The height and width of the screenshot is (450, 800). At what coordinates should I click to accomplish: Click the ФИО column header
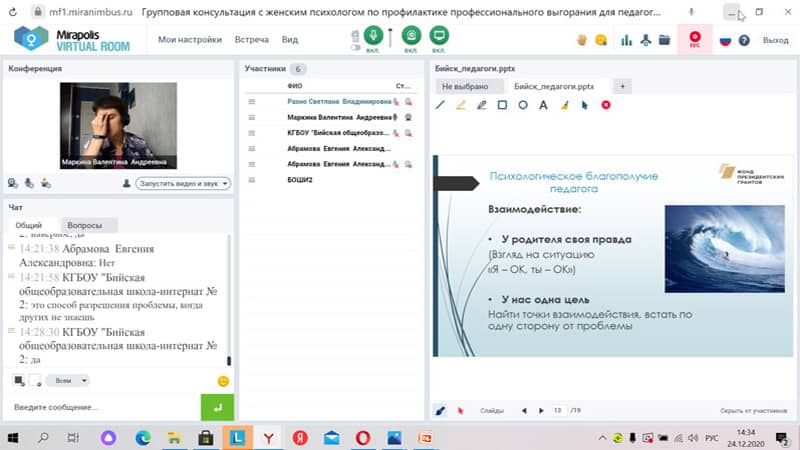pos(295,86)
